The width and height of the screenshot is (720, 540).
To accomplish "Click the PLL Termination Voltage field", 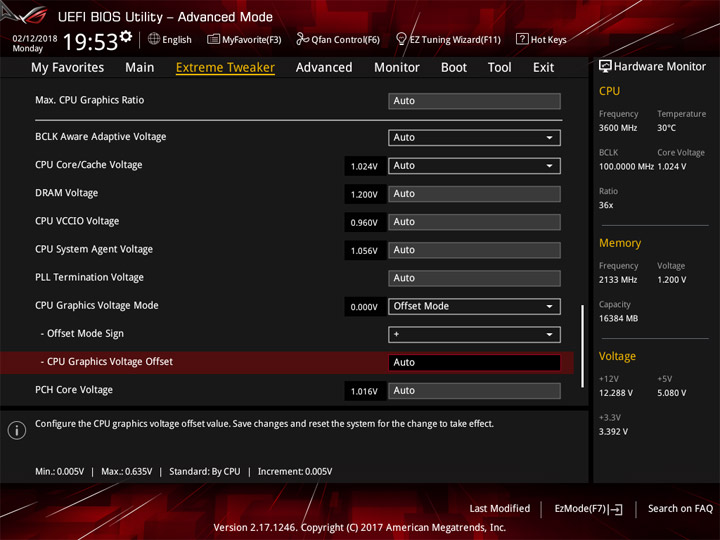I will coord(474,278).
